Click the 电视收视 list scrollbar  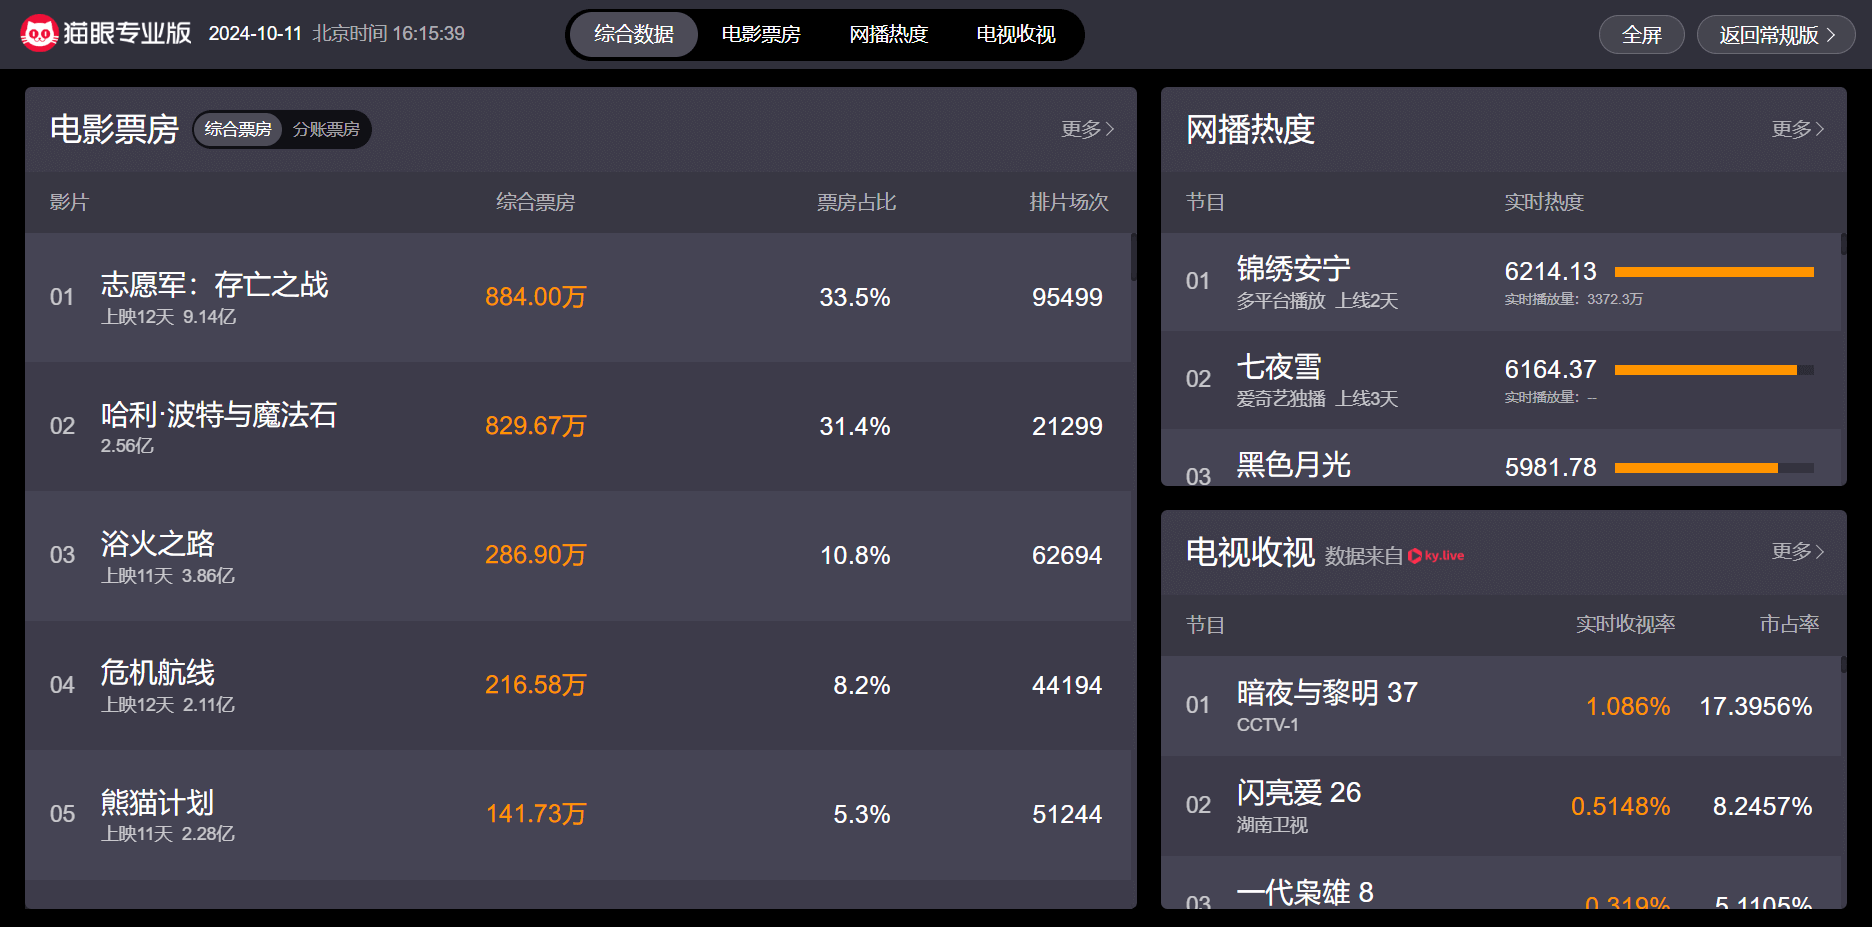tap(1843, 665)
